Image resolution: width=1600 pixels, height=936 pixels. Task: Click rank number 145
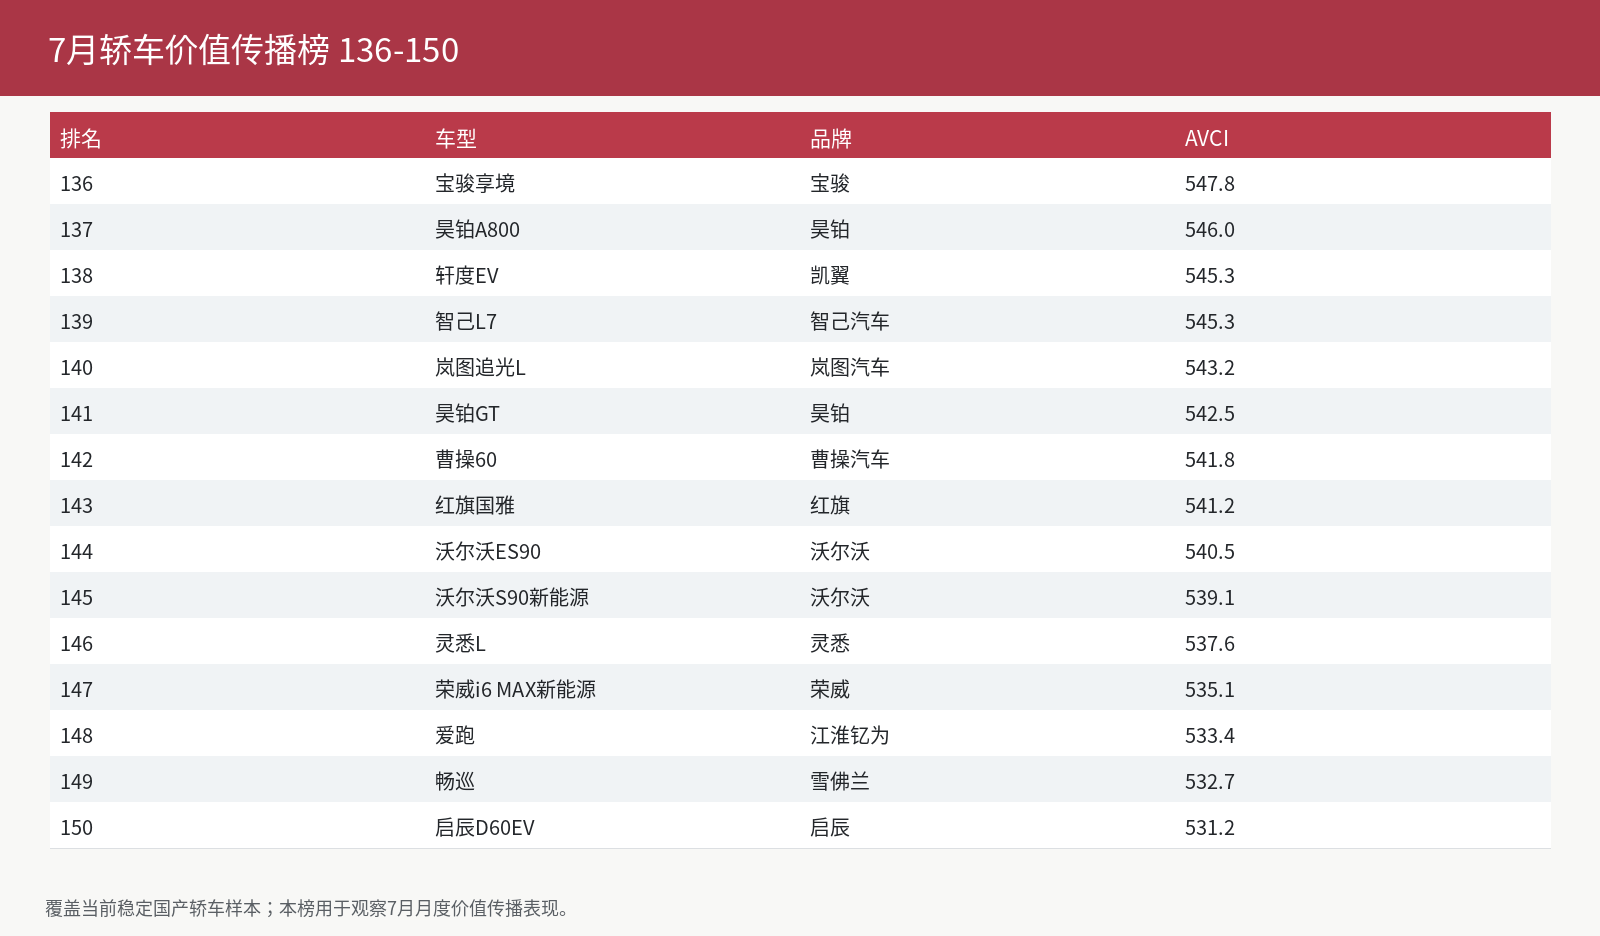(x=76, y=598)
